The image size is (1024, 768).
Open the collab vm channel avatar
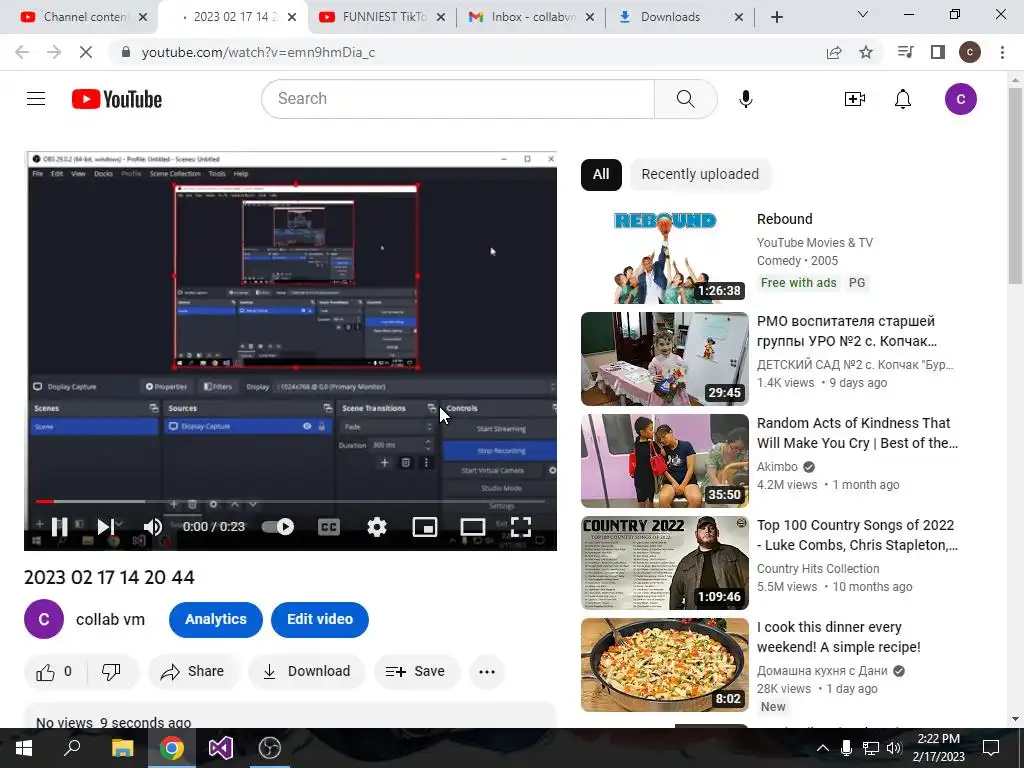click(44, 619)
